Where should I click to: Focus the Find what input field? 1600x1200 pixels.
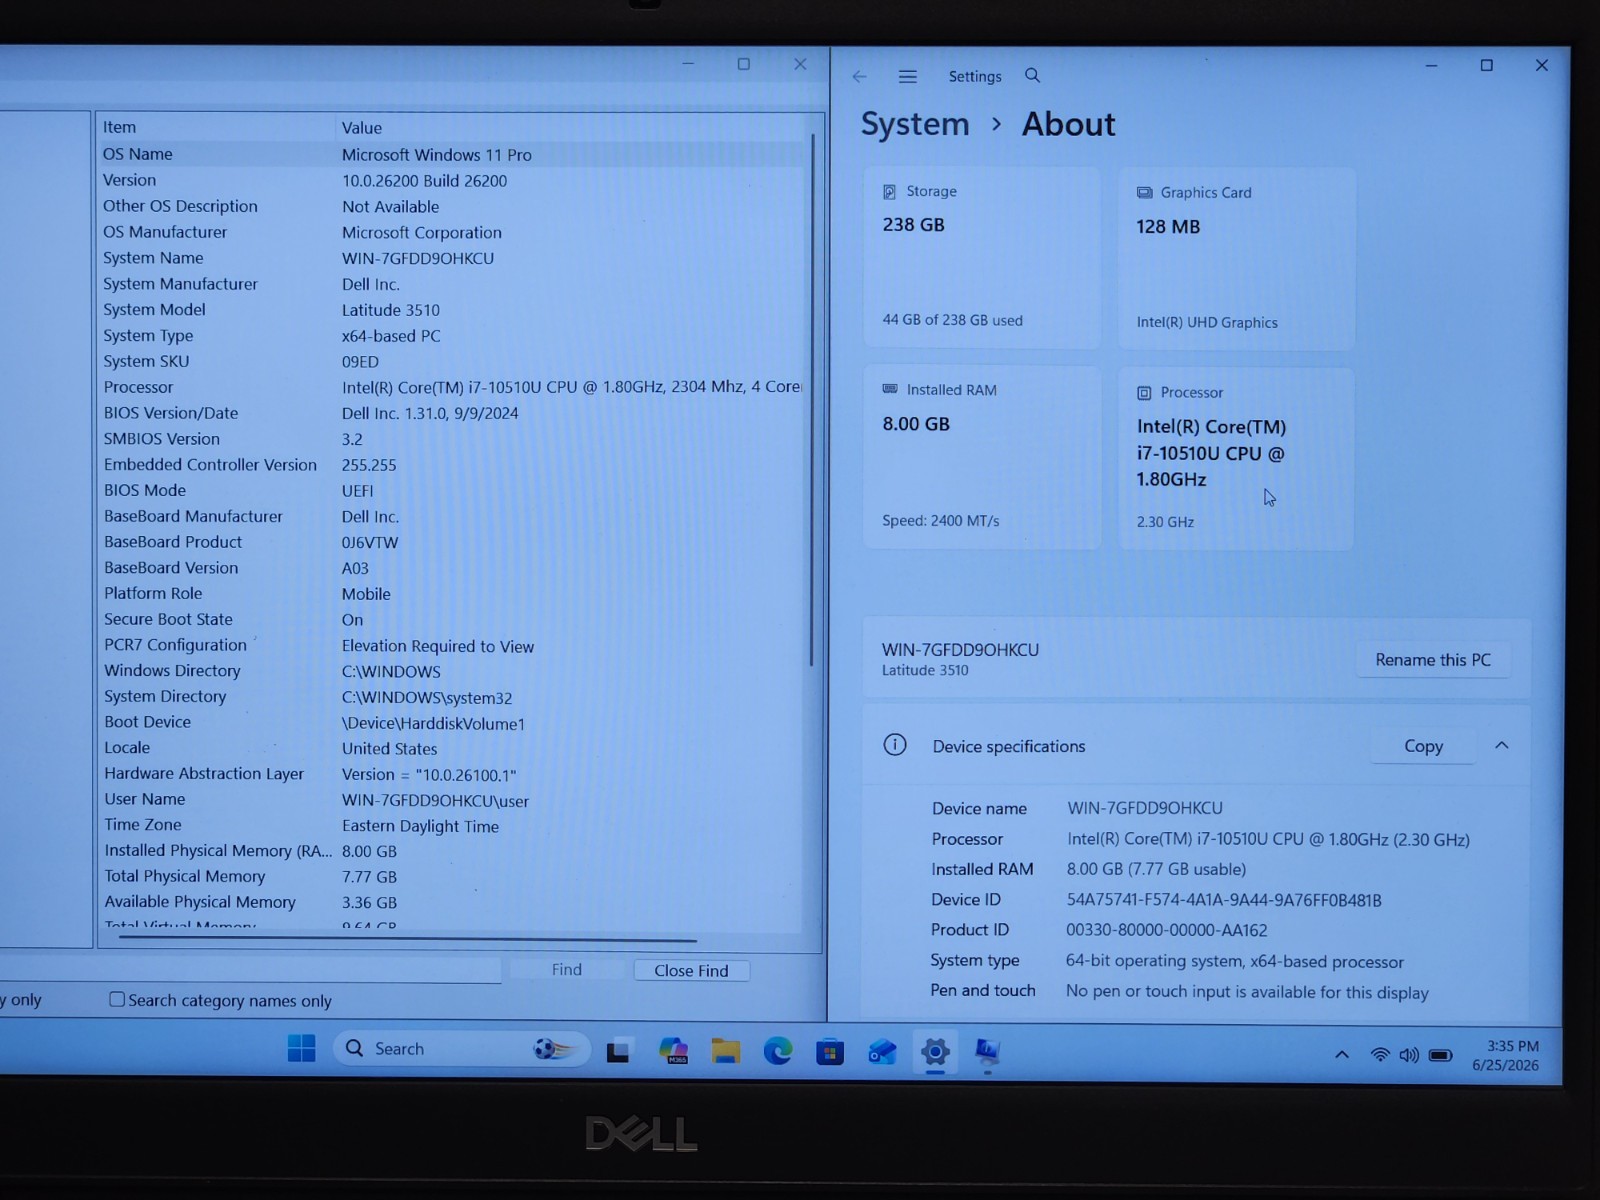click(x=250, y=970)
